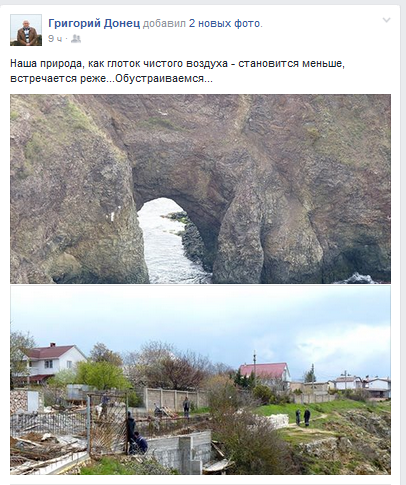Click the word "добавил" in the post header
406x485 pixels.
click(164, 23)
